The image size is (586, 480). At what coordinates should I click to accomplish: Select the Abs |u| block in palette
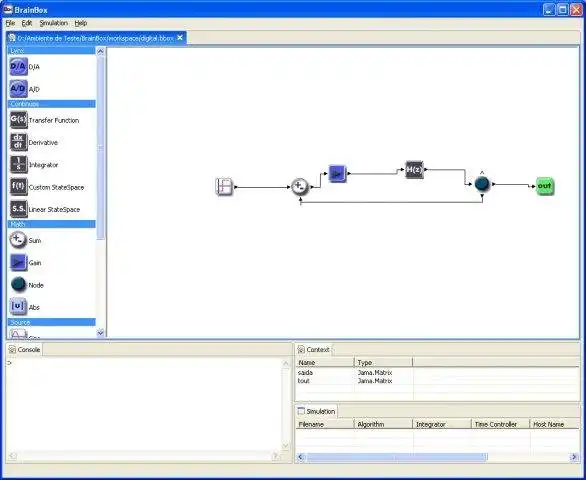click(18, 307)
